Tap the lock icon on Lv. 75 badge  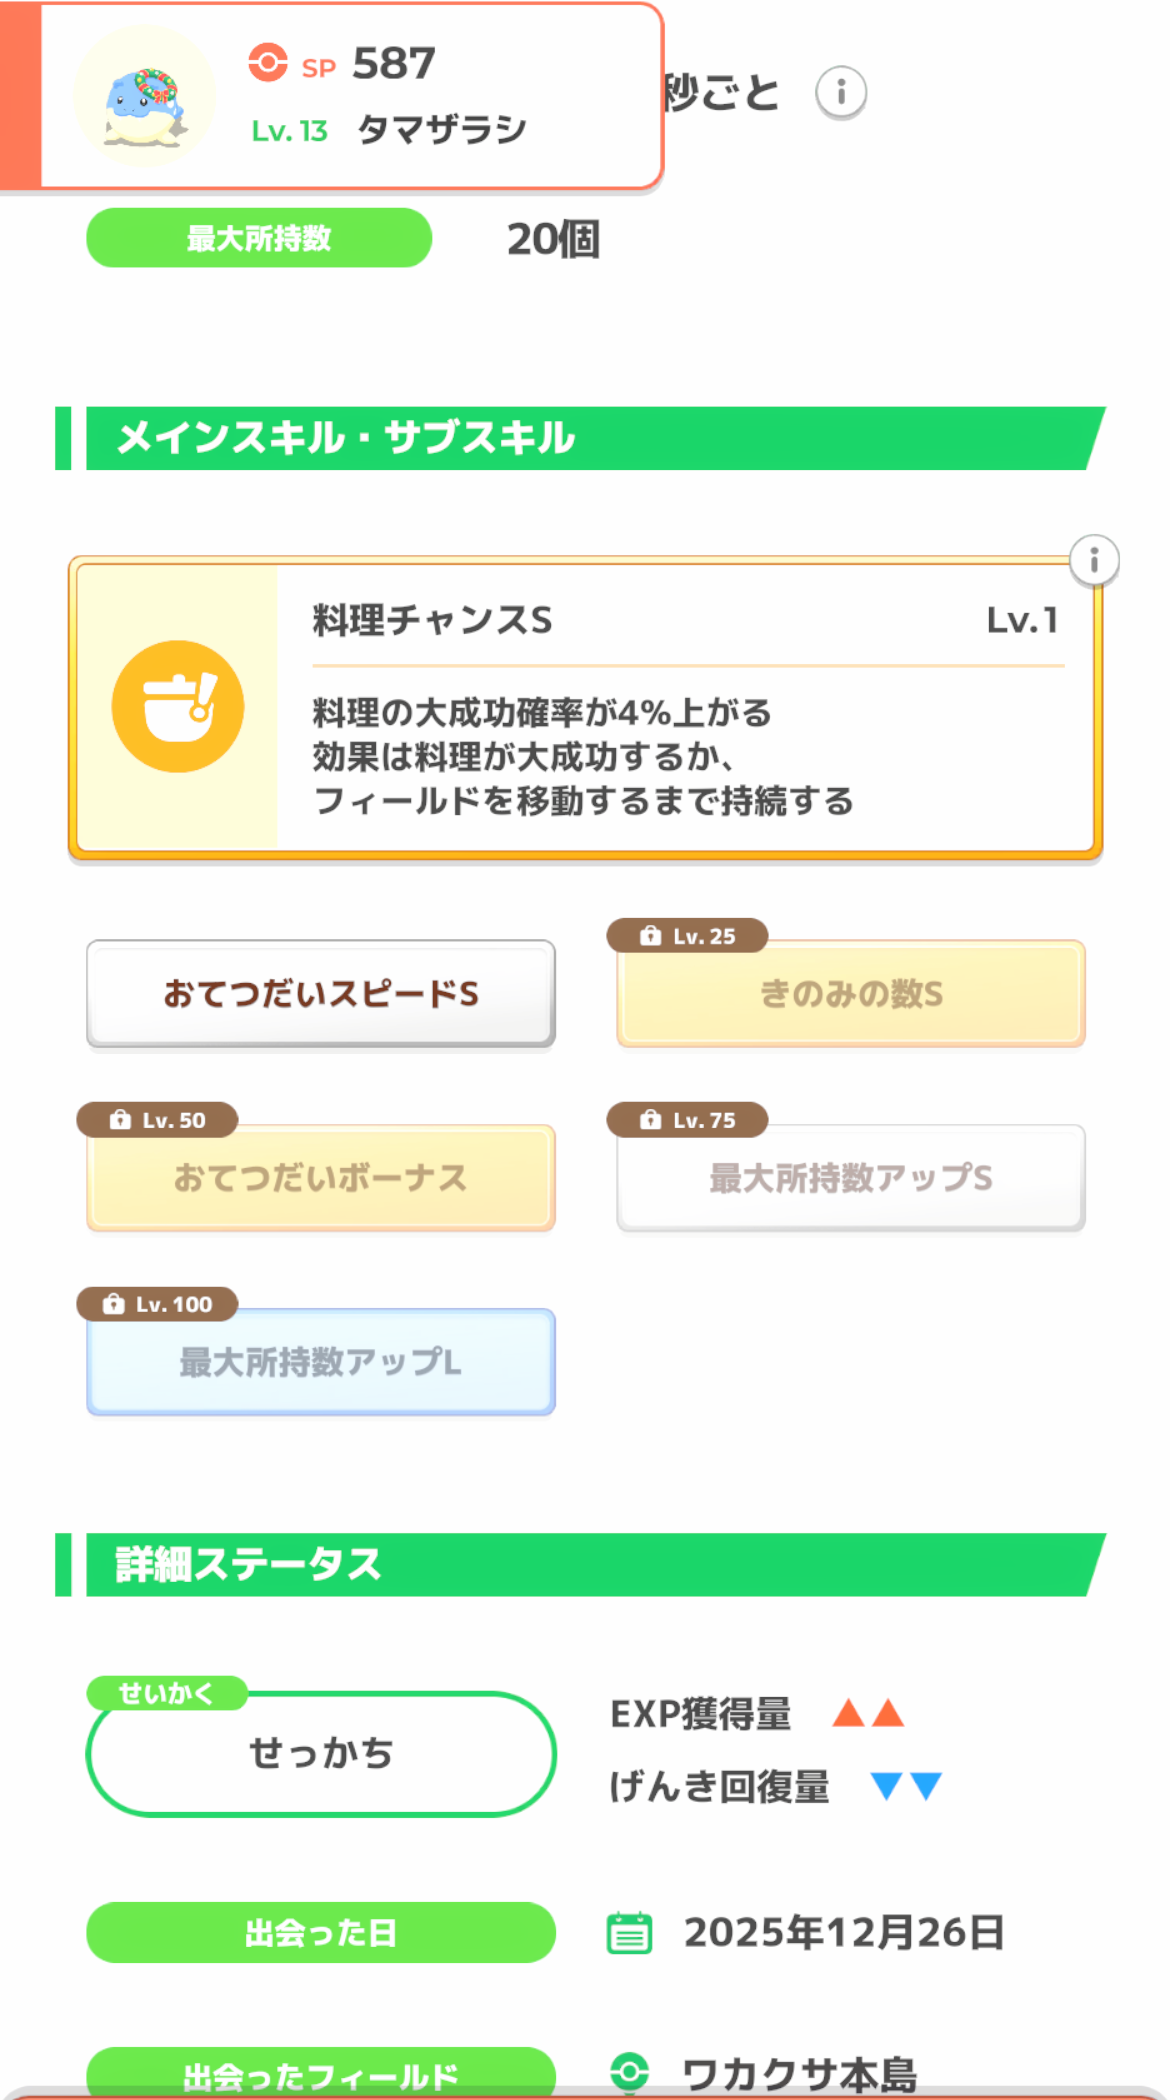pyautogui.click(x=650, y=1120)
